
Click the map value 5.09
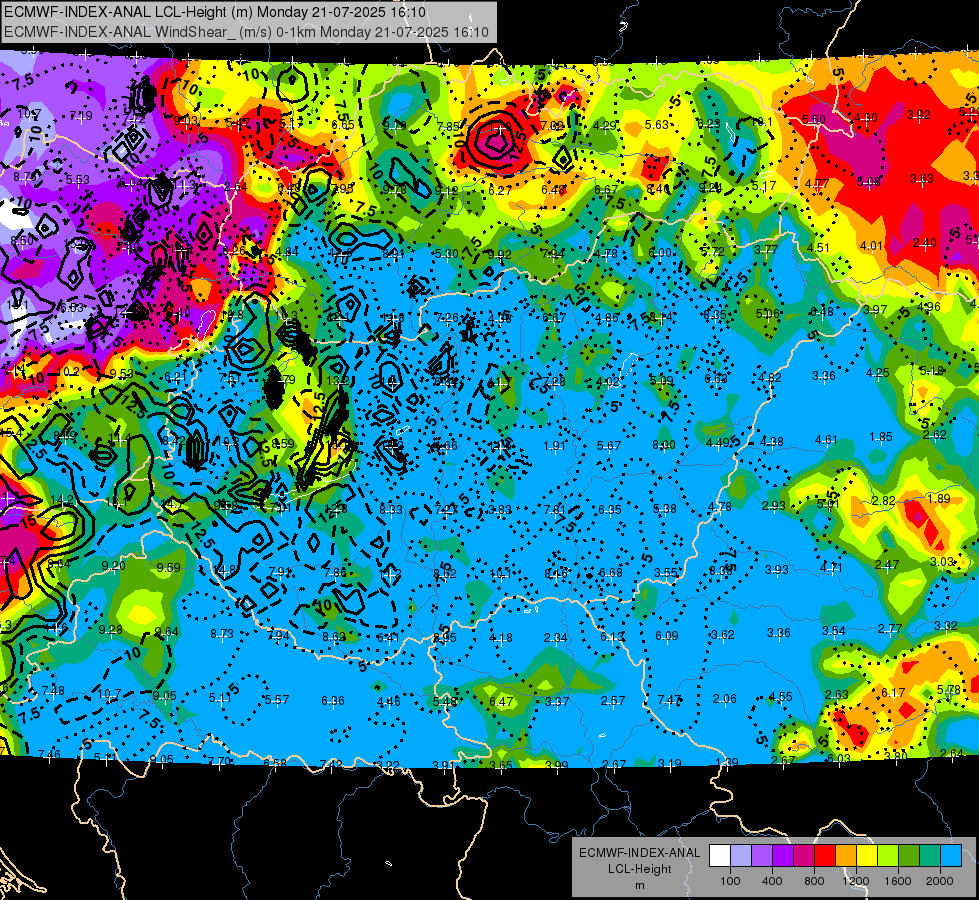pyautogui.click(x=662, y=380)
